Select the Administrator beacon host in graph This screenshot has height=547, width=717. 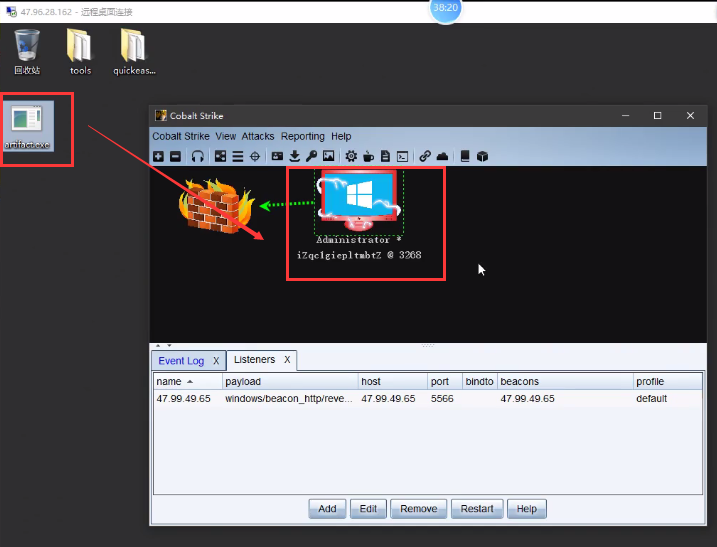357,198
